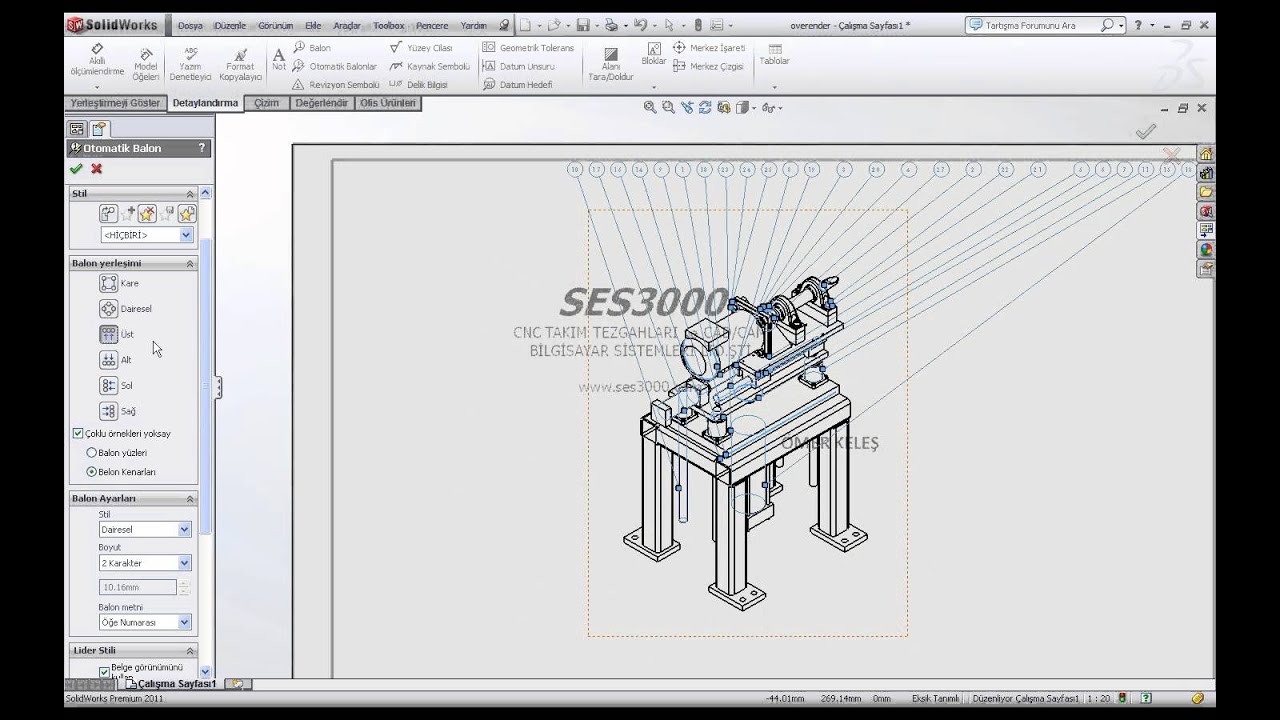Switch to Çizim tab
The image size is (1280, 720).
(266, 103)
